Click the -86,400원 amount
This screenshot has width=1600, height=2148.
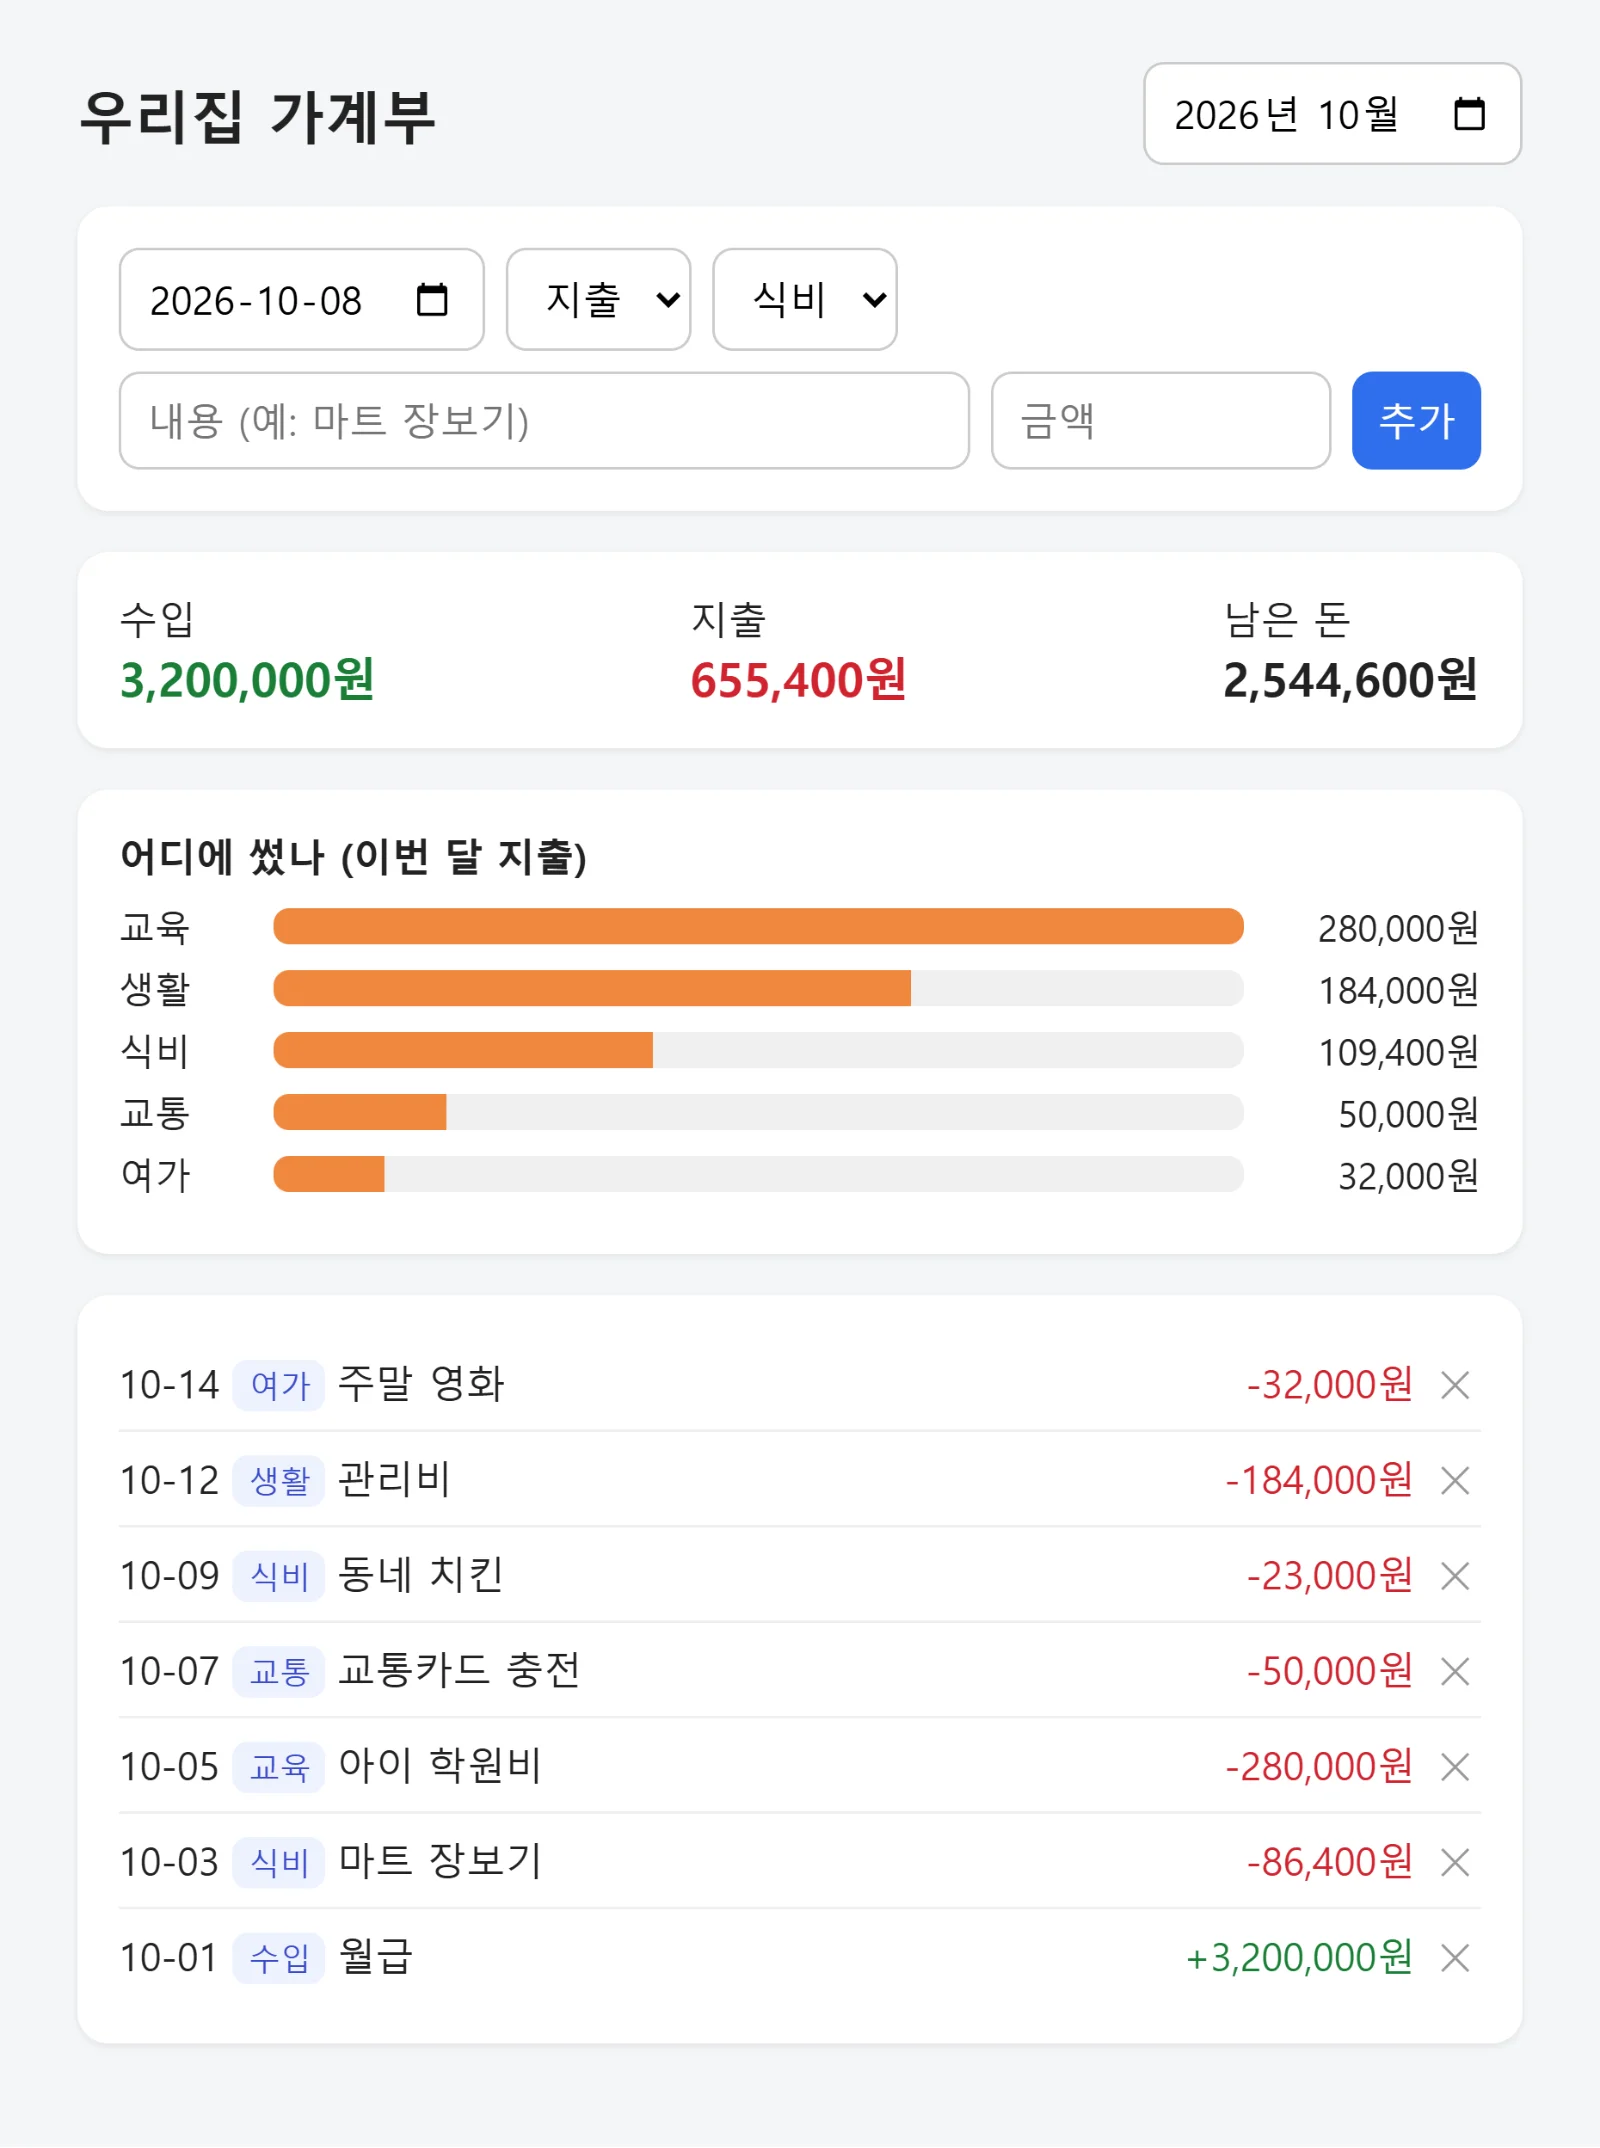coord(1330,1862)
